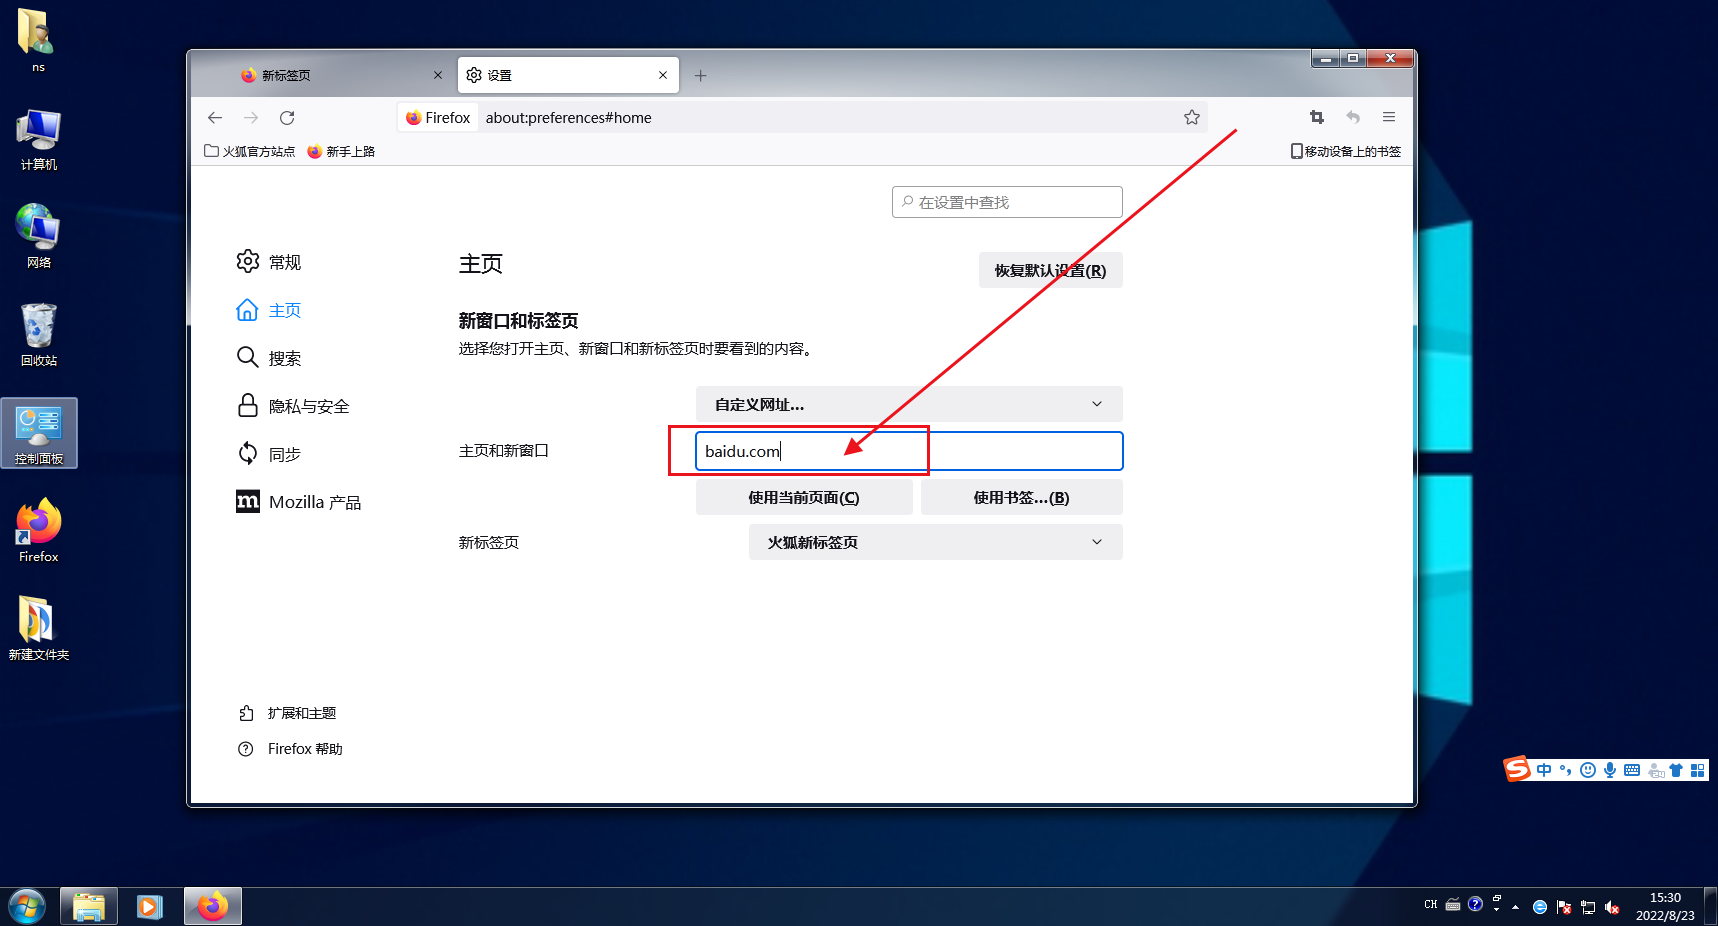The width and height of the screenshot is (1718, 926).
Task: Click the address bar URL about:preferences#home
Action: coord(568,118)
